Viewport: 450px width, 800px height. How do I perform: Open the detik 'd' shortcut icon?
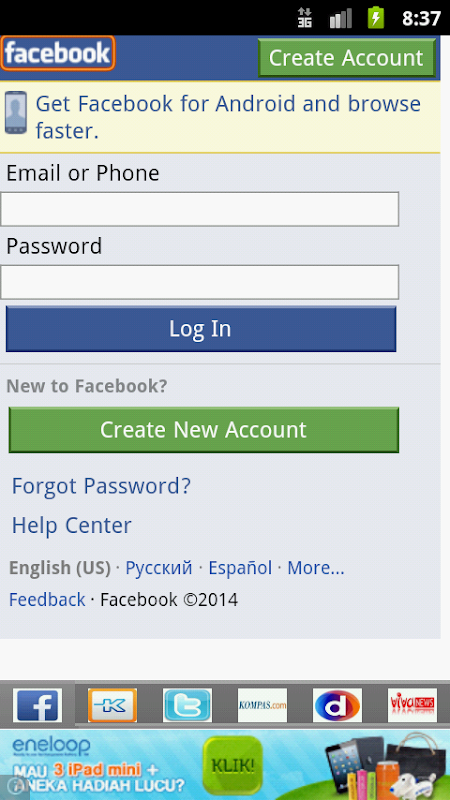tap(337, 705)
